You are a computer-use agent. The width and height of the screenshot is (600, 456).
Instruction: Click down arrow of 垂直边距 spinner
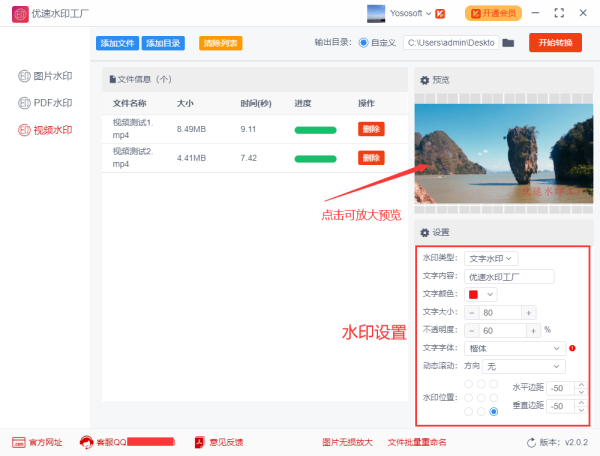pyautogui.click(x=581, y=410)
